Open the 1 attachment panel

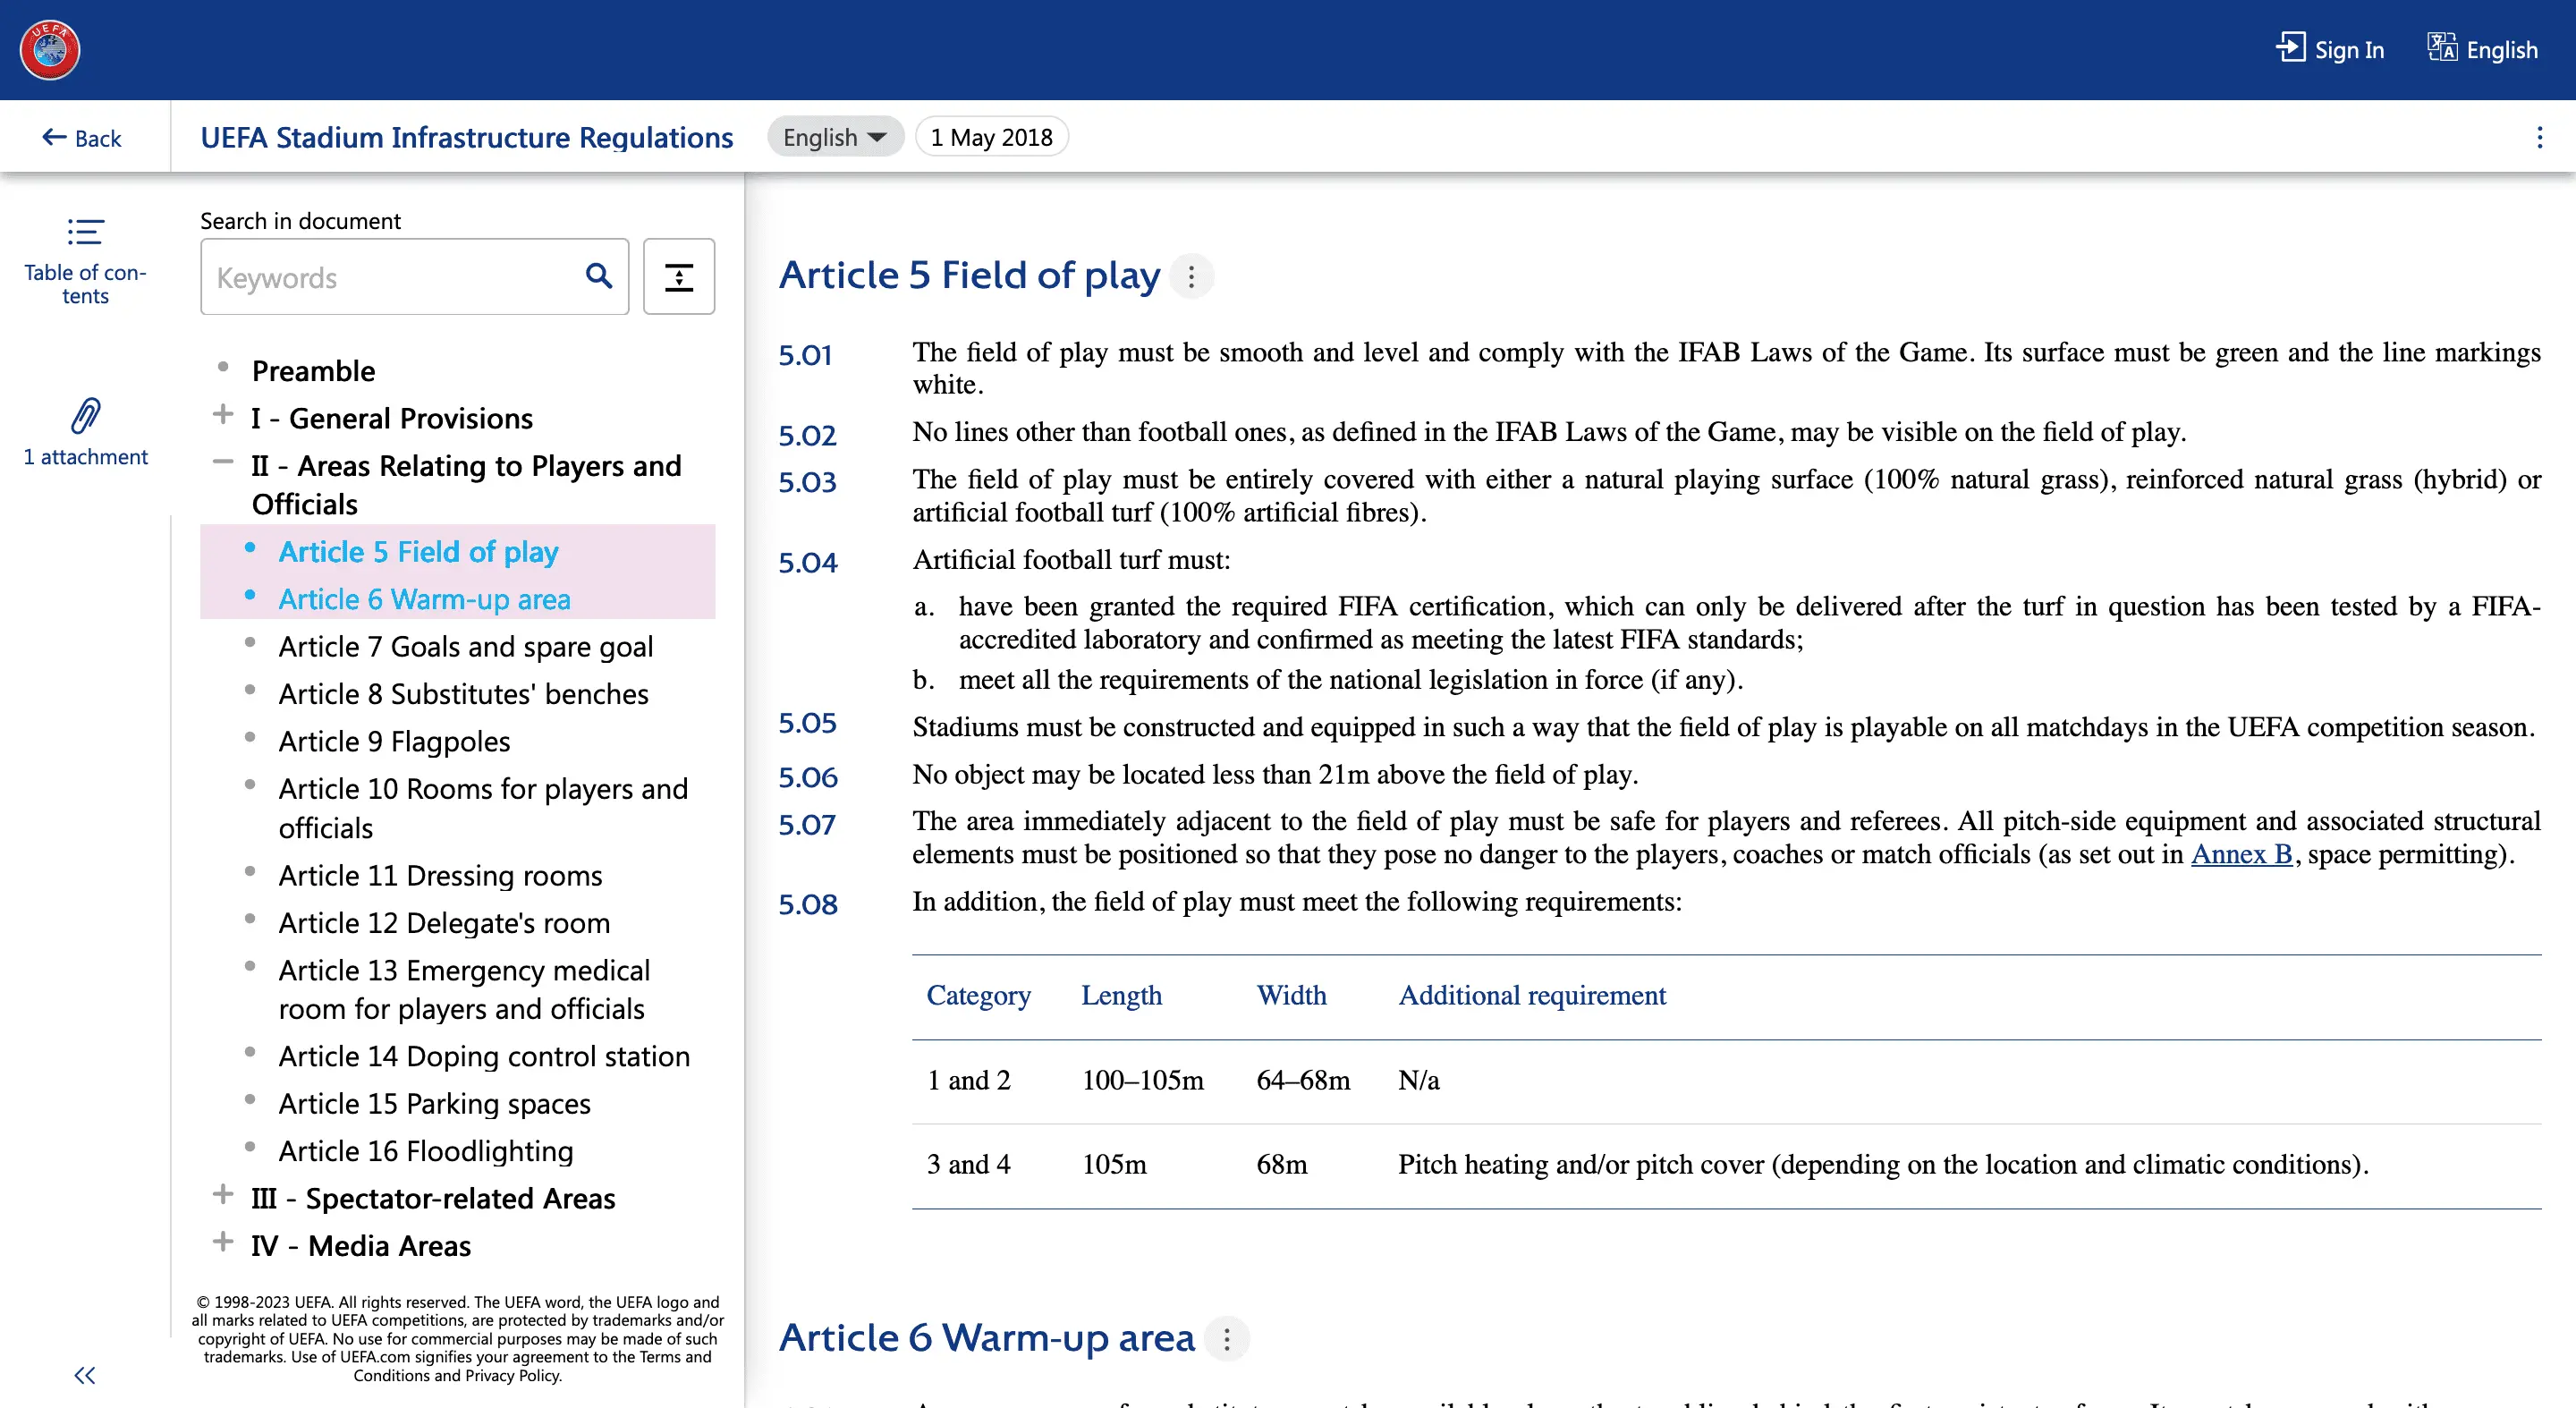pos(85,432)
